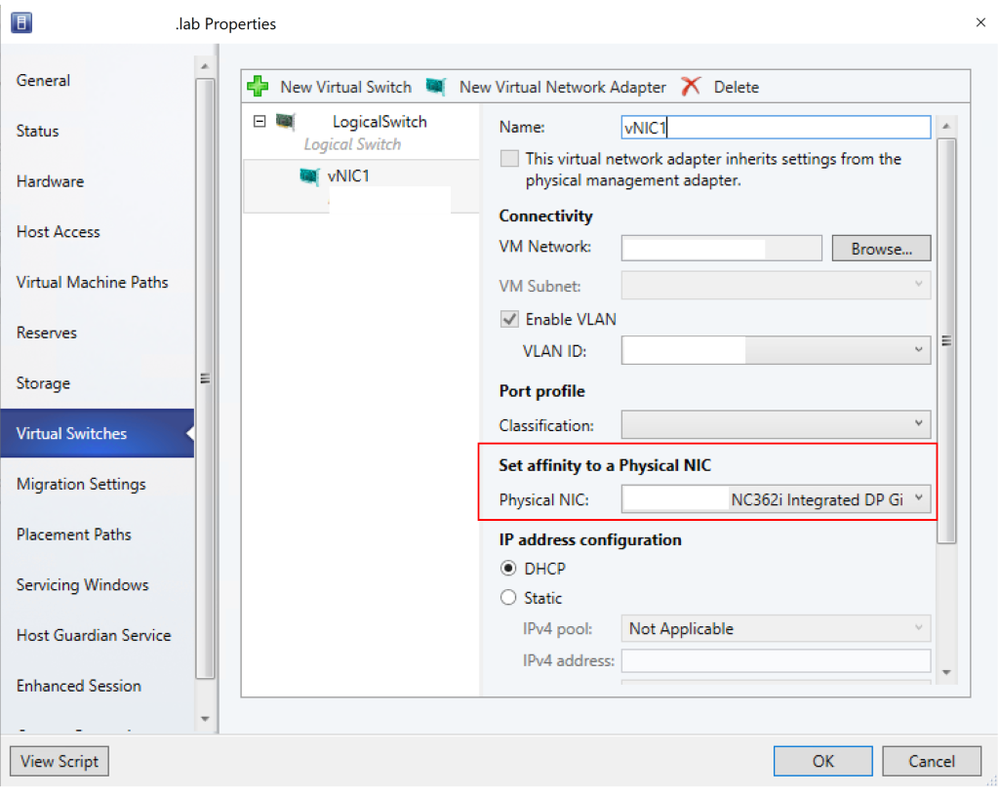Select the DHCP radio button
999x790 pixels.
pos(508,568)
